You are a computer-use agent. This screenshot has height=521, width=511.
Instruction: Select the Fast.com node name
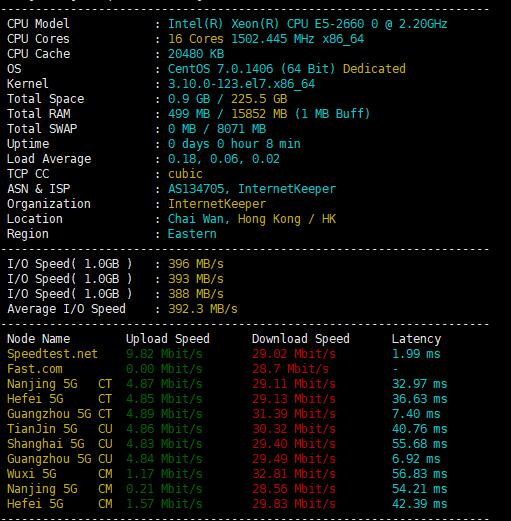pyautogui.click(x=35, y=369)
